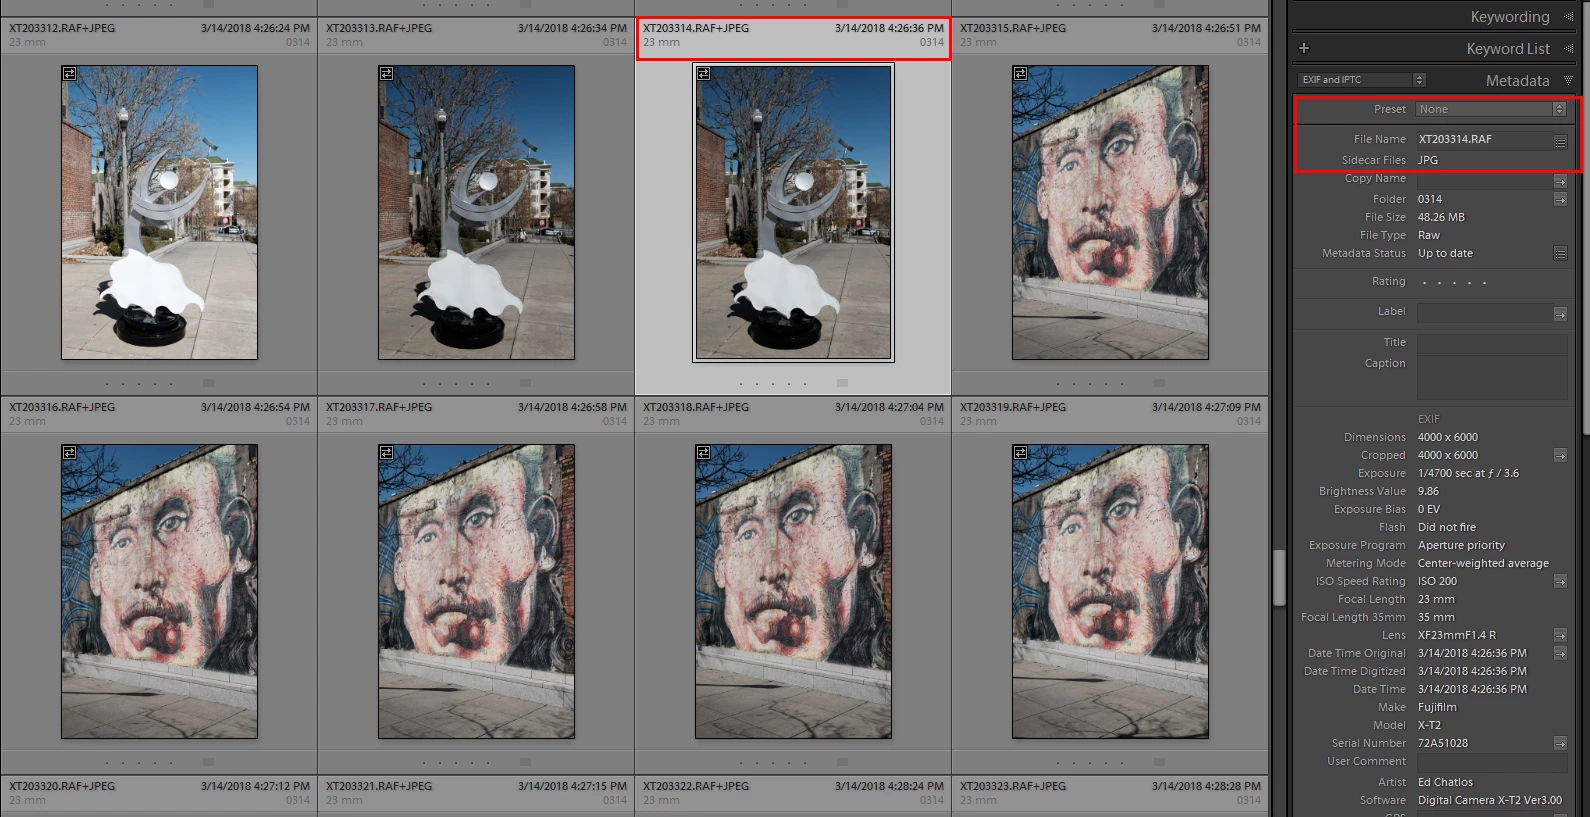
Task: Click the Label field arrow icon
Action: (1560, 314)
